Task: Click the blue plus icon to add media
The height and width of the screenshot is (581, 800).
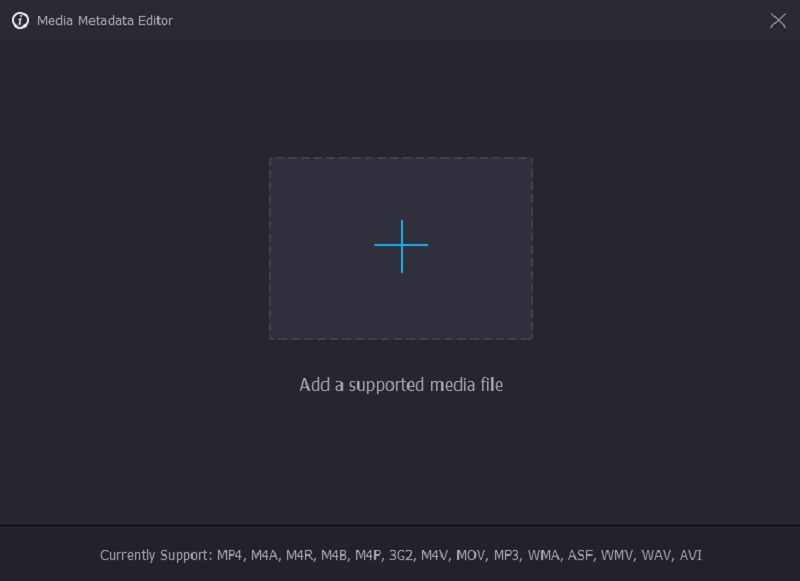Action: point(401,246)
